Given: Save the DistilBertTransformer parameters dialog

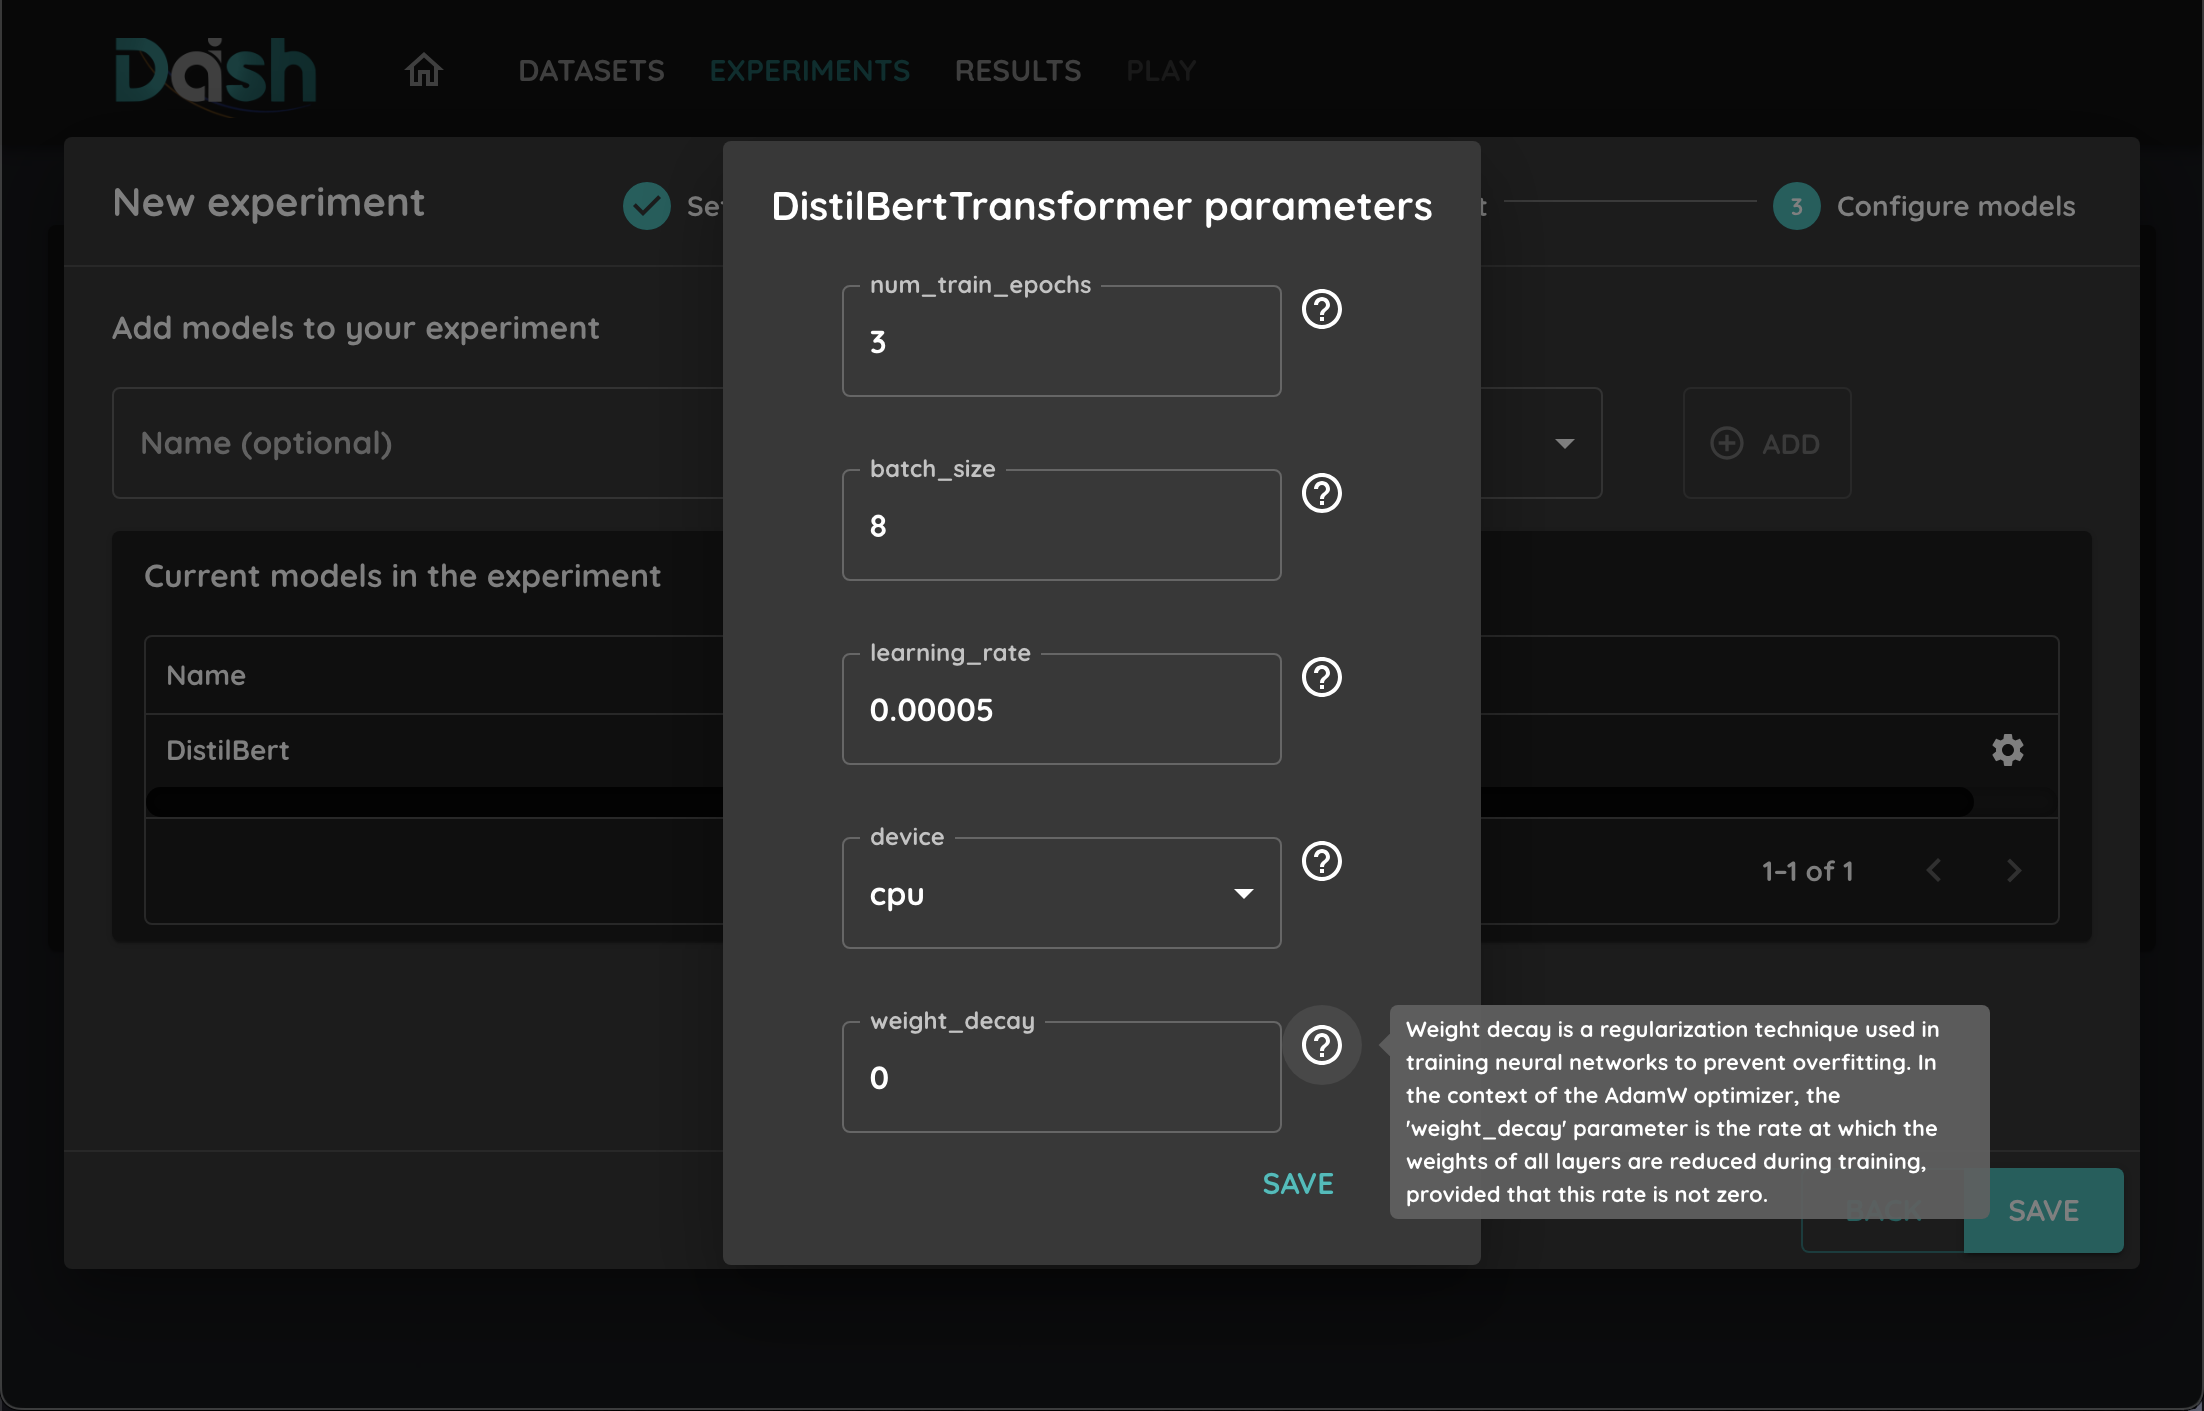Looking at the screenshot, I should click(x=1297, y=1184).
